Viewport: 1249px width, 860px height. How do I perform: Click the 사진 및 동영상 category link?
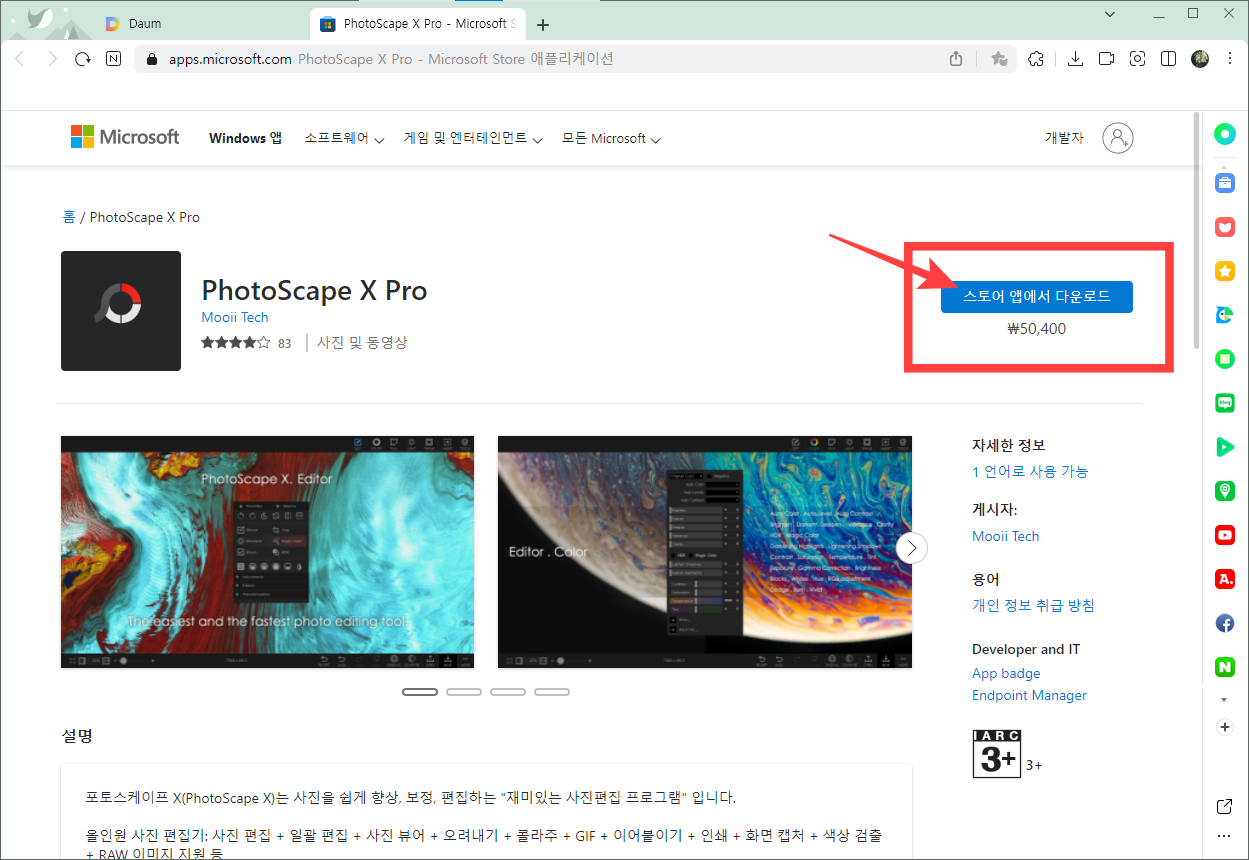click(362, 343)
